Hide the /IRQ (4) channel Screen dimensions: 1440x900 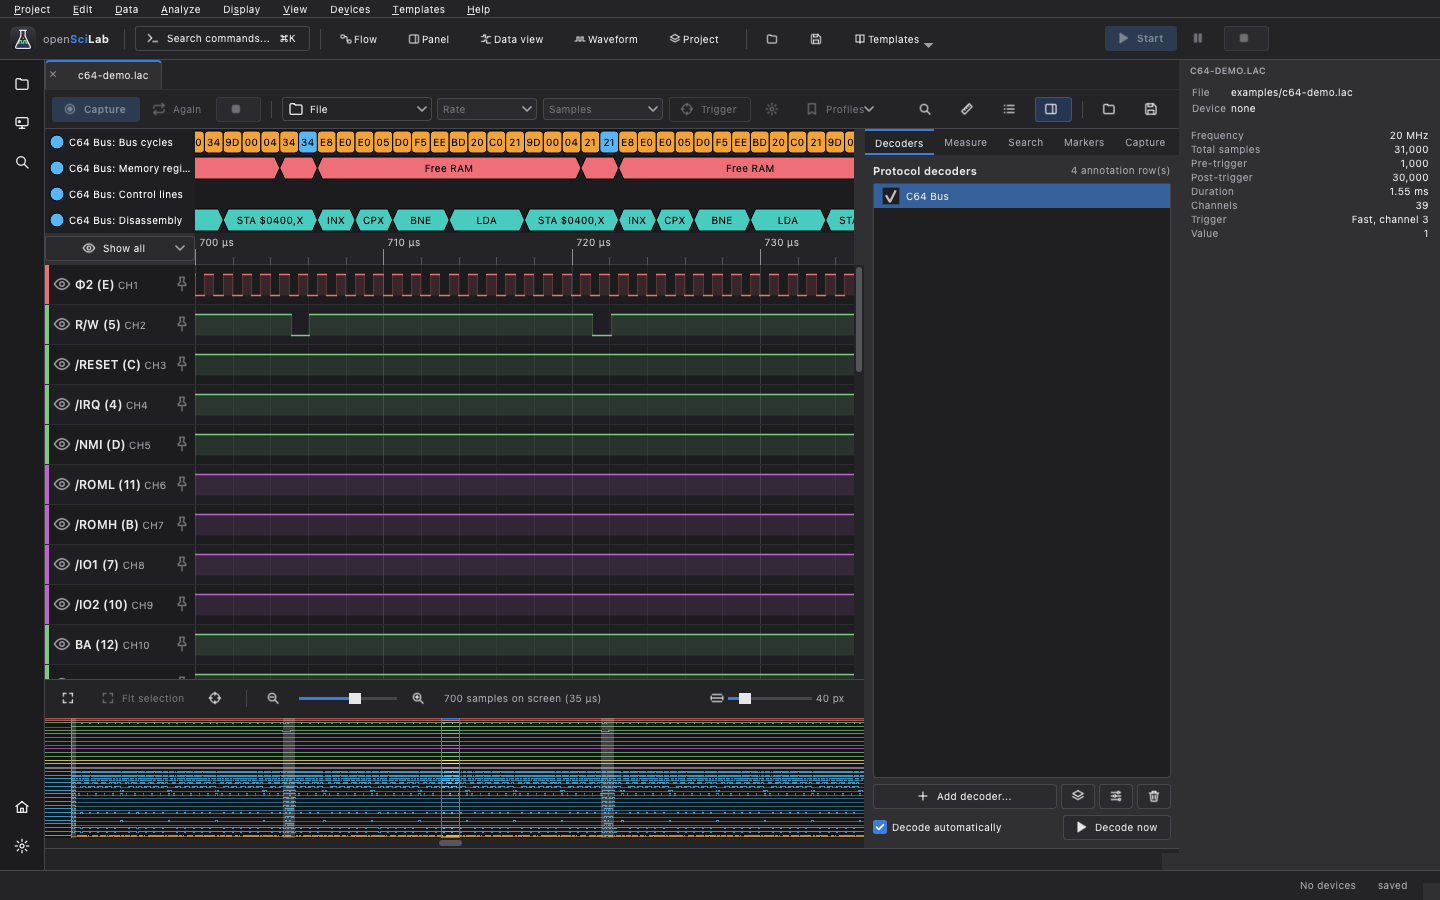(x=62, y=404)
